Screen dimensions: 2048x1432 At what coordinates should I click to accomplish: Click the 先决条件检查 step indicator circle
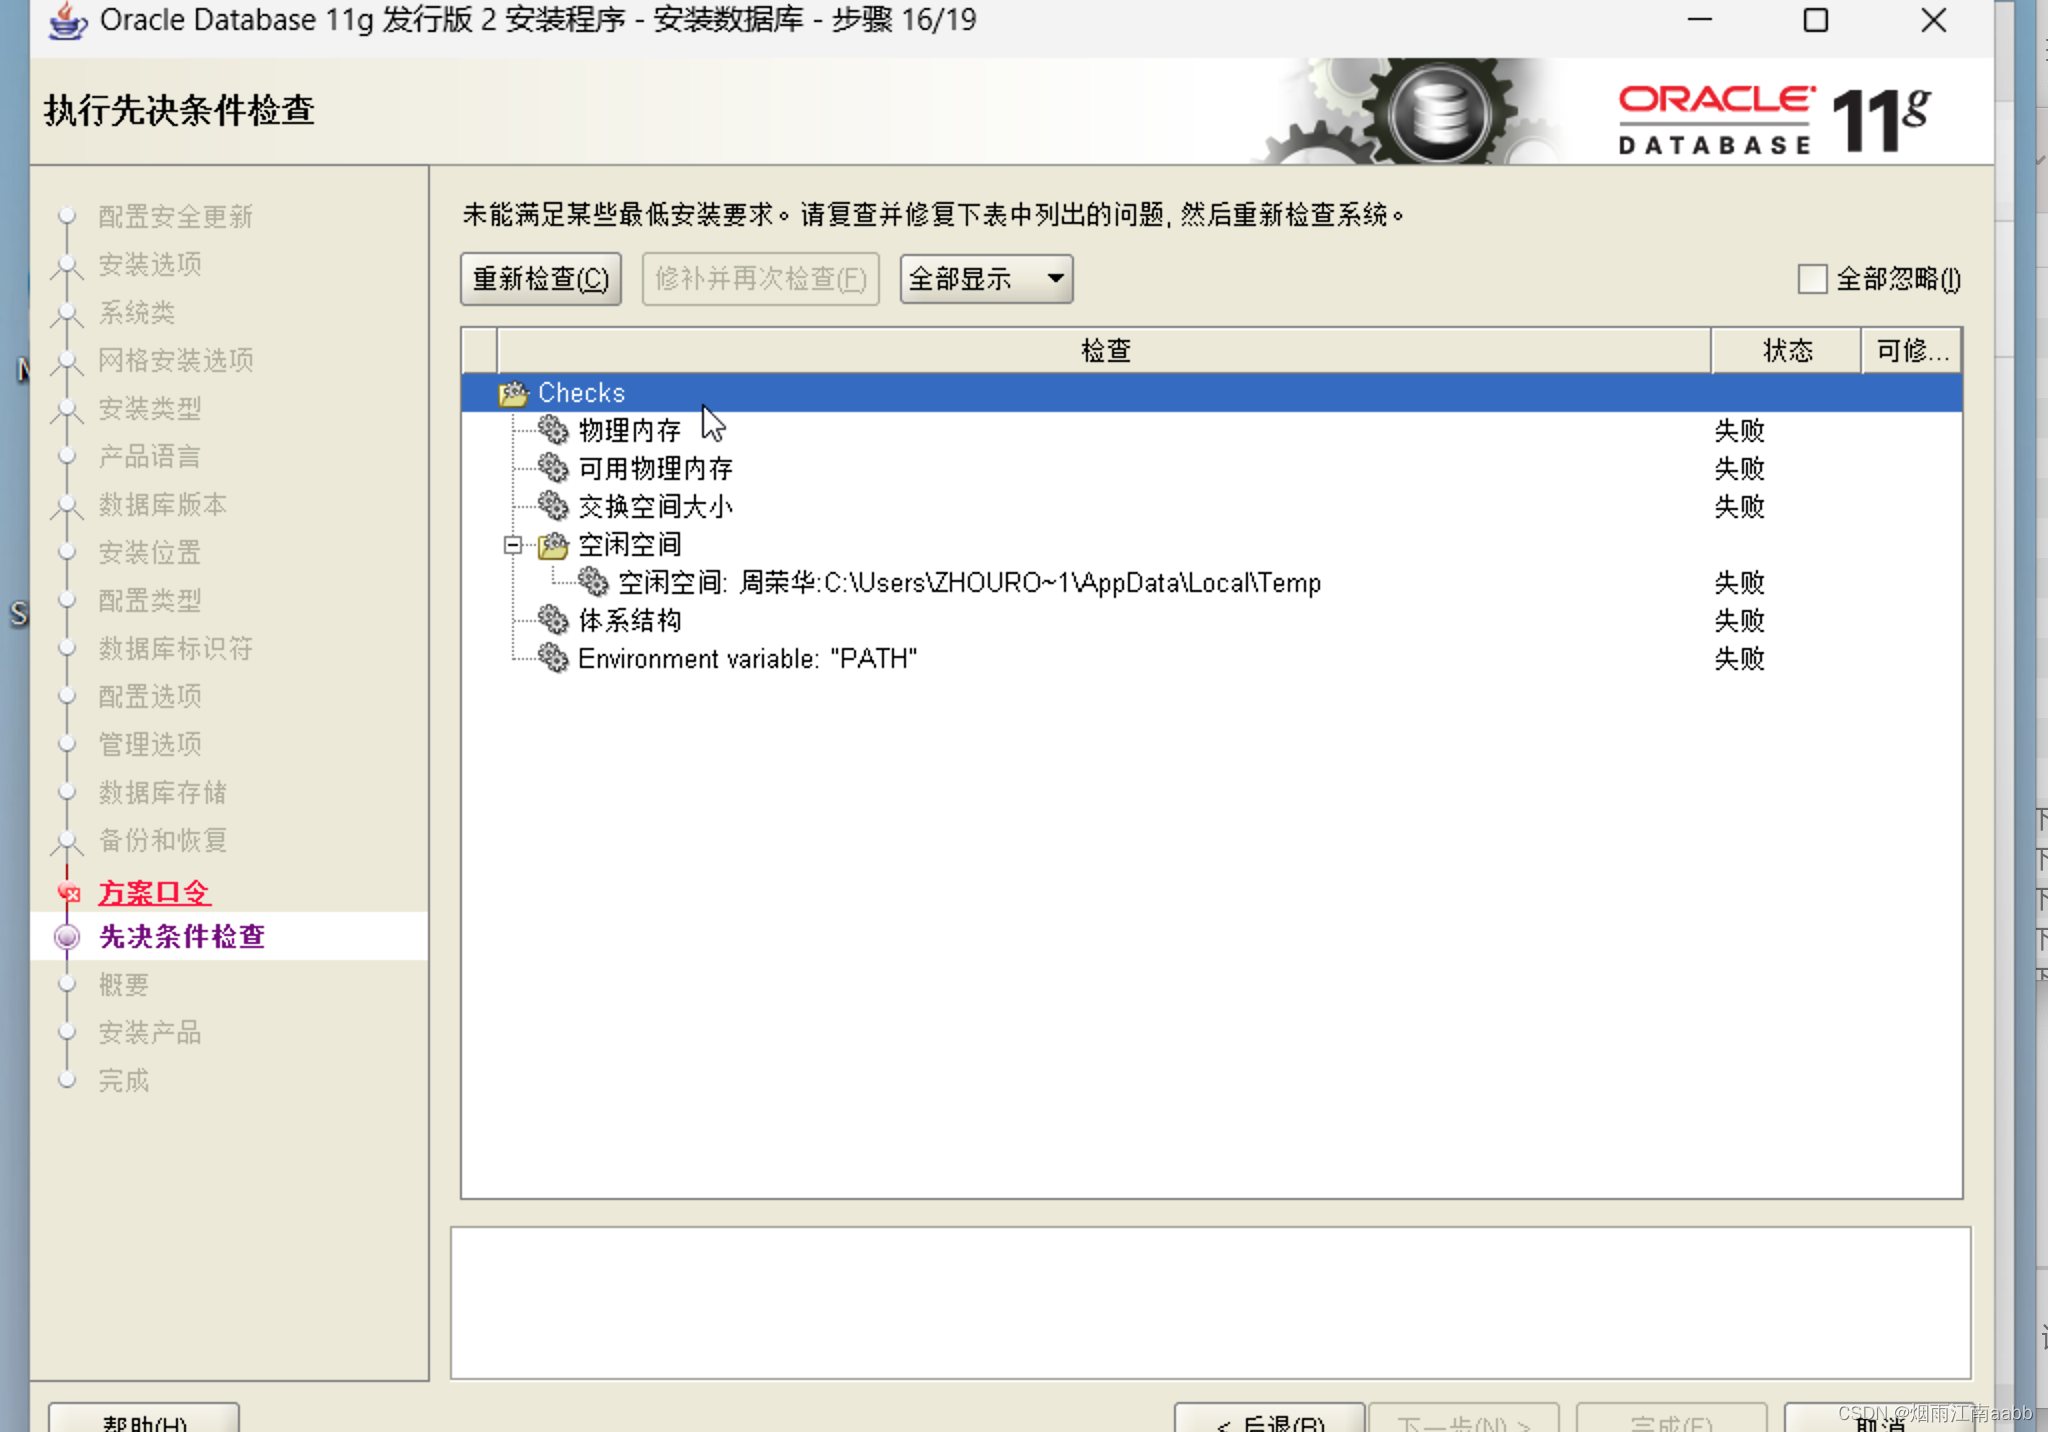[x=67, y=936]
